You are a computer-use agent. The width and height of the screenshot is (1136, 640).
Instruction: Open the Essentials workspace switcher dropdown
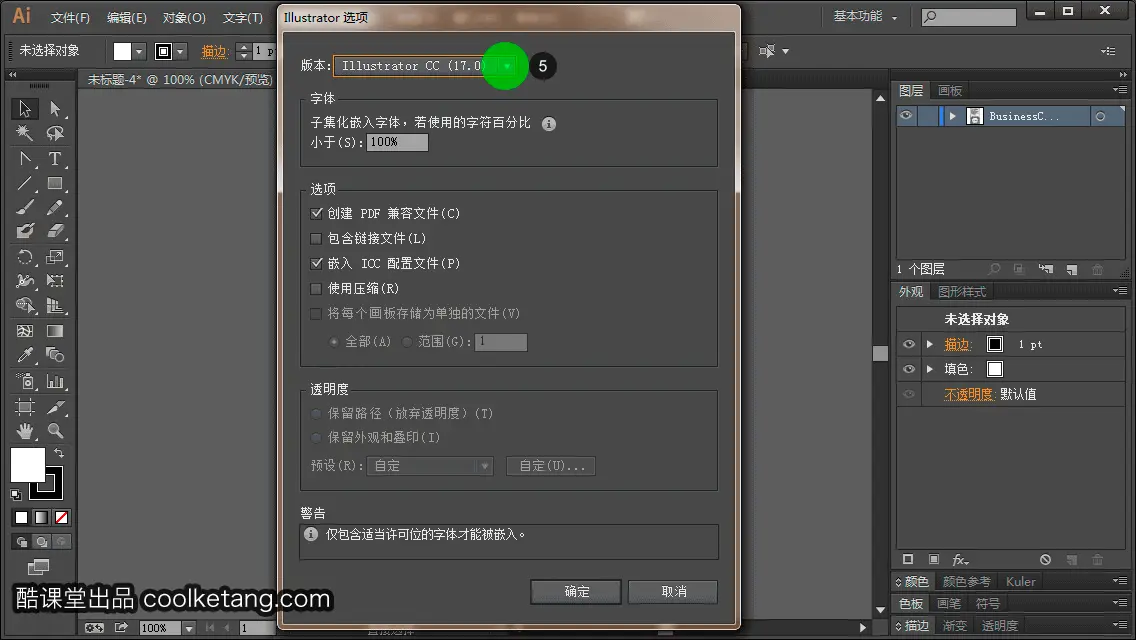866,16
